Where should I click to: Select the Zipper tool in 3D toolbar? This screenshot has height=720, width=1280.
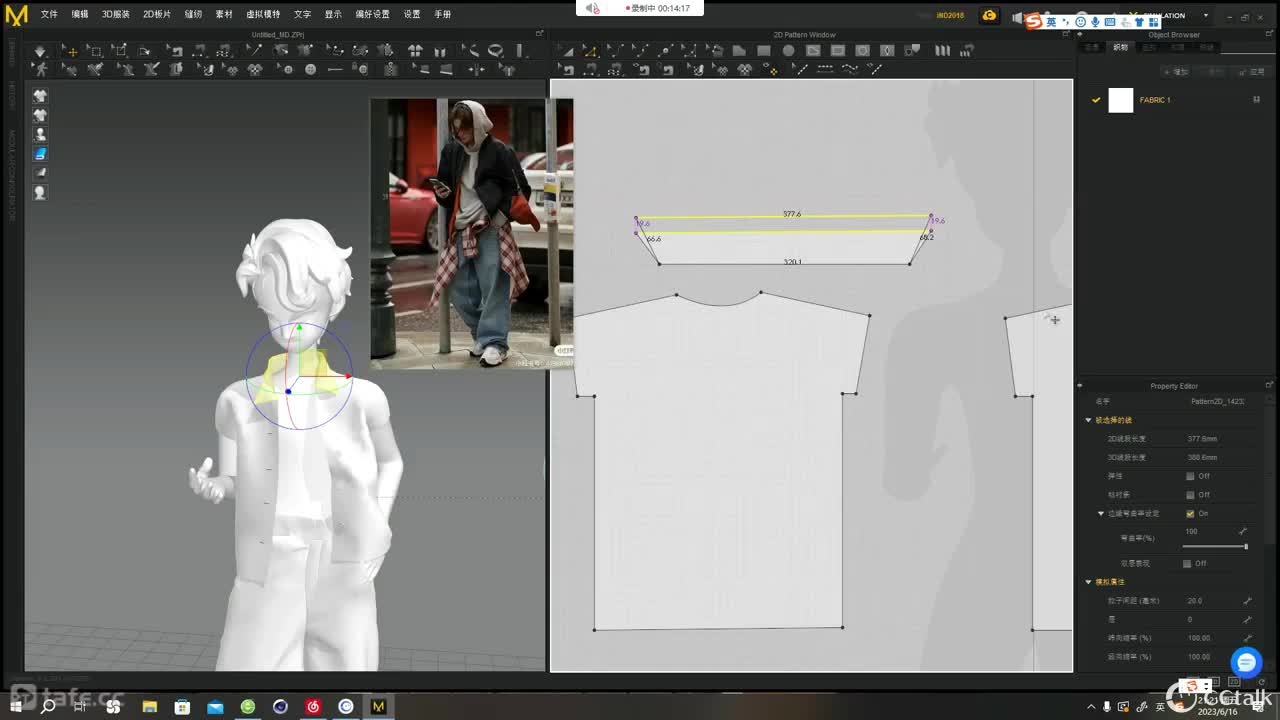coord(390,69)
